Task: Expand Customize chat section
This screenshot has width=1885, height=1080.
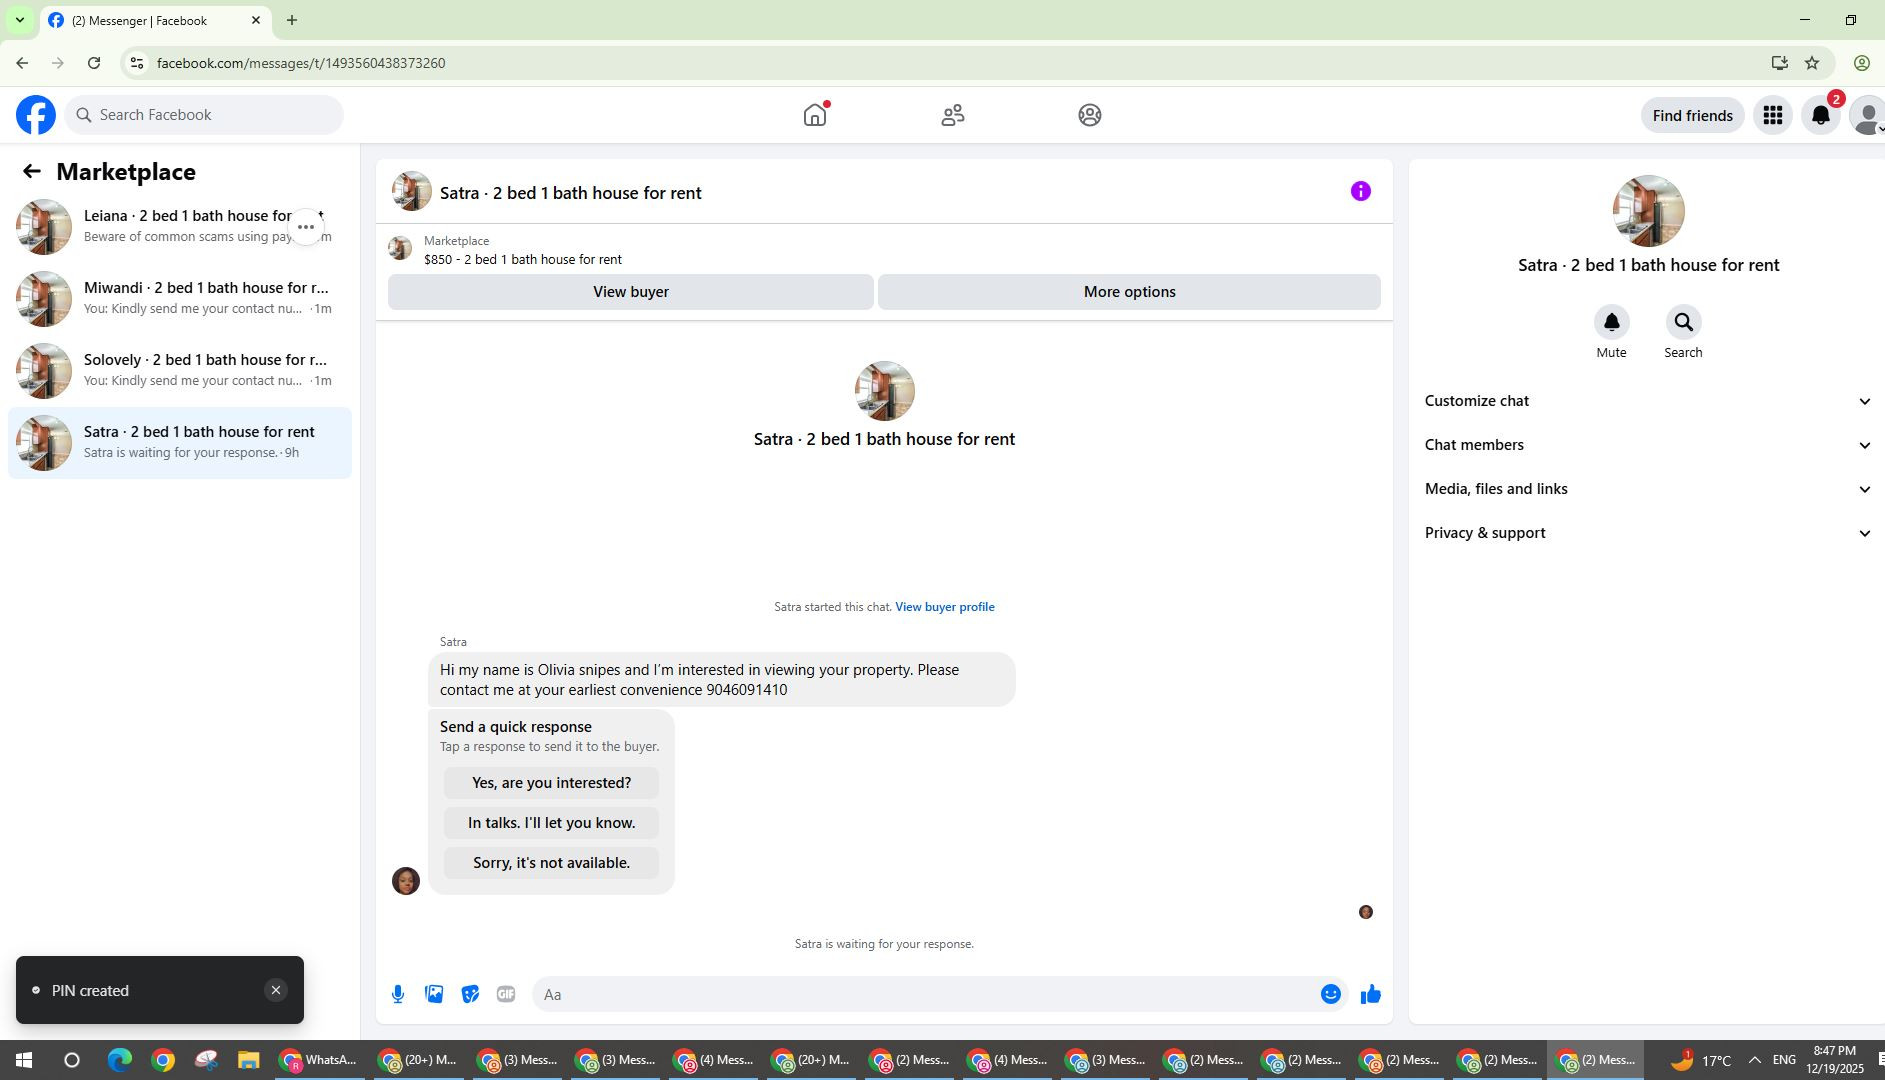Action: (1648, 401)
